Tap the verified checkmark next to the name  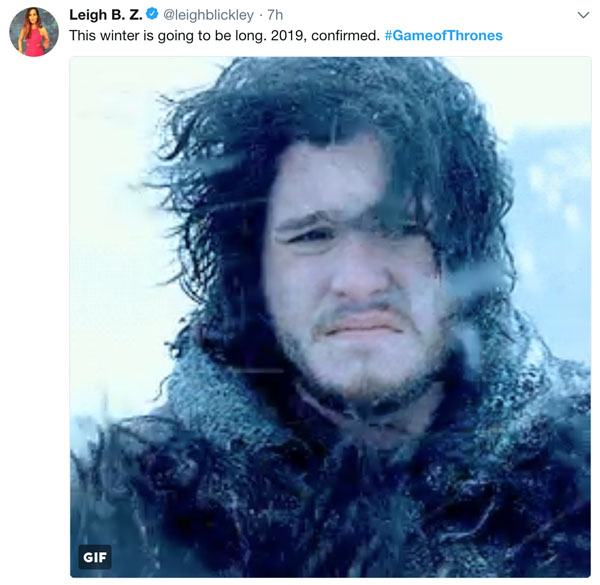coord(151,15)
